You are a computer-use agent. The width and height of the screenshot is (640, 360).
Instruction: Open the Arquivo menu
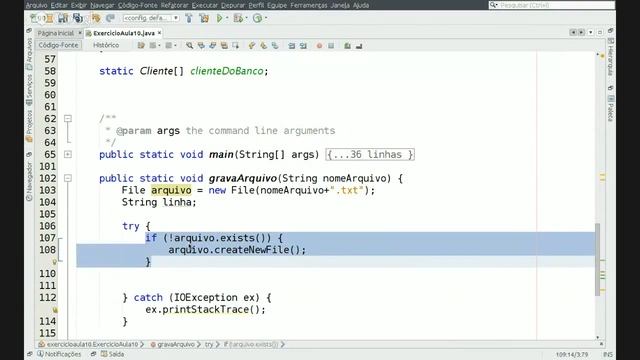tap(36, 5)
